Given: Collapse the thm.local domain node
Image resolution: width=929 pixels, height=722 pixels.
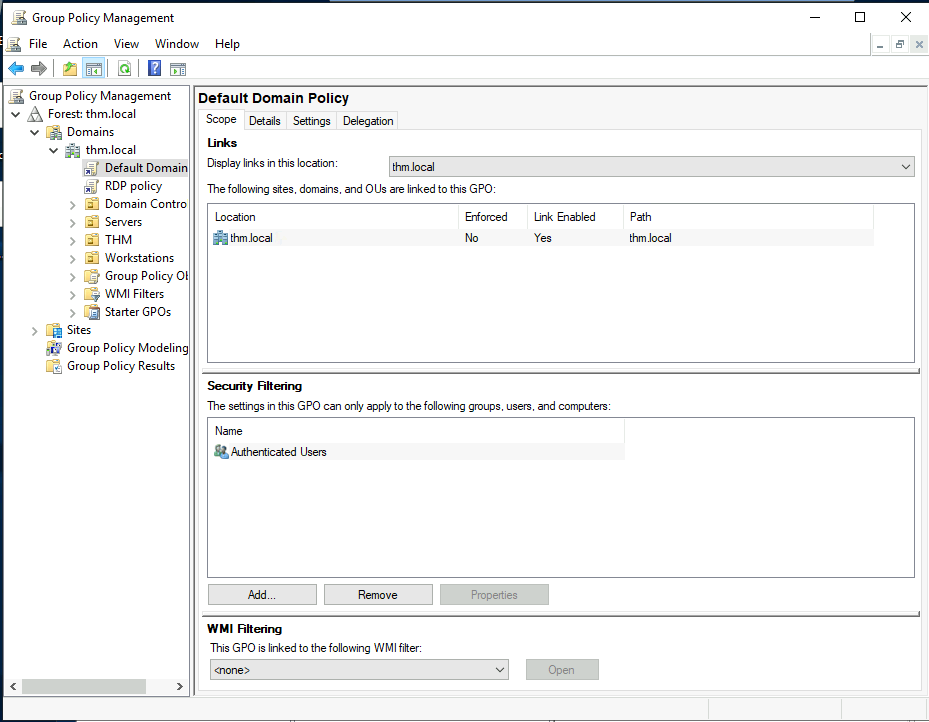Looking at the screenshot, I should click(53, 150).
